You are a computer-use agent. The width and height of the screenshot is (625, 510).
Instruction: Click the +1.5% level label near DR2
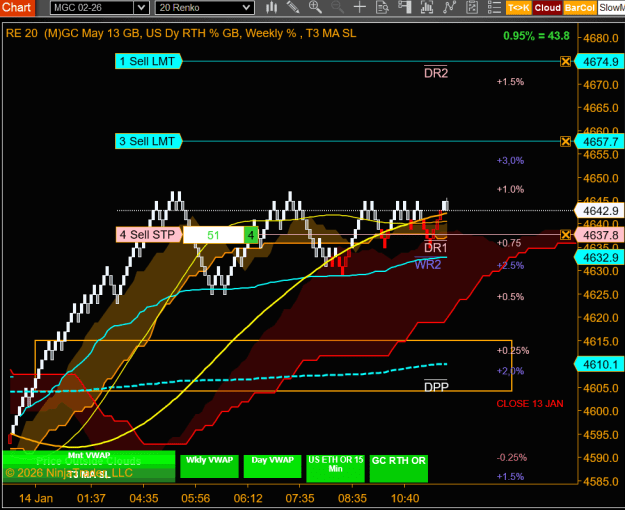click(x=510, y=82)
